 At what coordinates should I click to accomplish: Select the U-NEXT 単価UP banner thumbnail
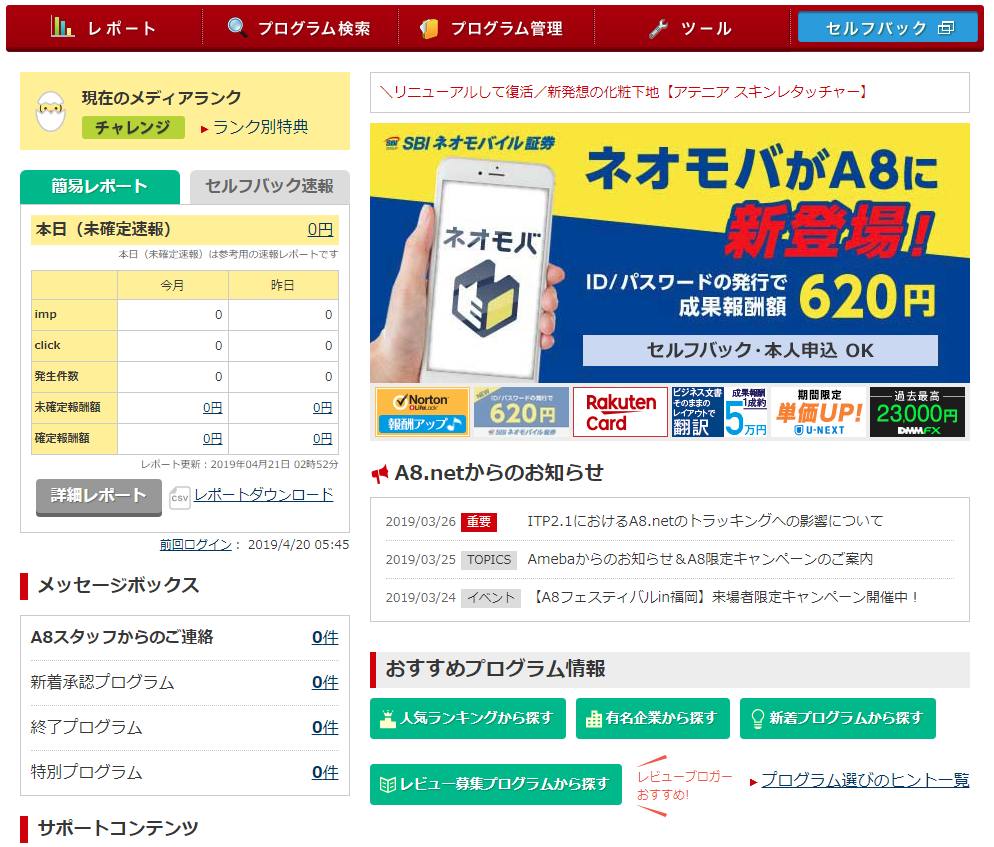[x=818, y=412]
